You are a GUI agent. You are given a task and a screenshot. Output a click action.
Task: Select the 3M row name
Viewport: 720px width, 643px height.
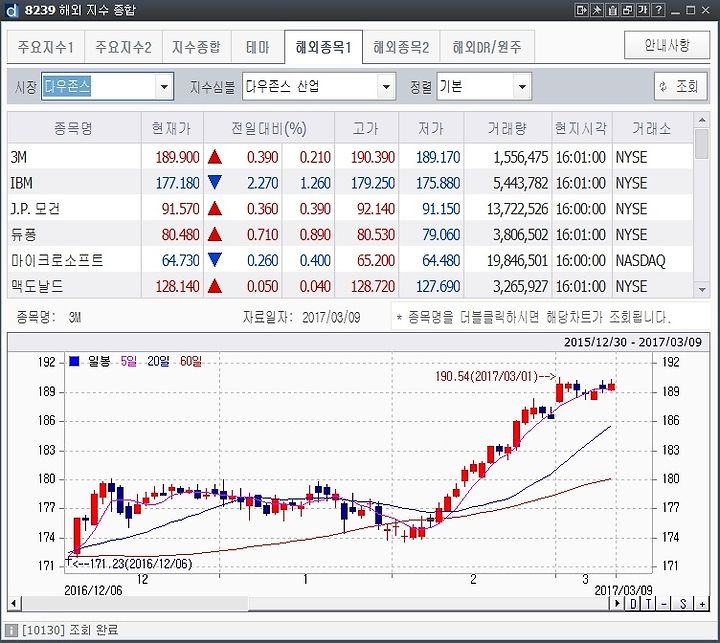coord(19,158)
